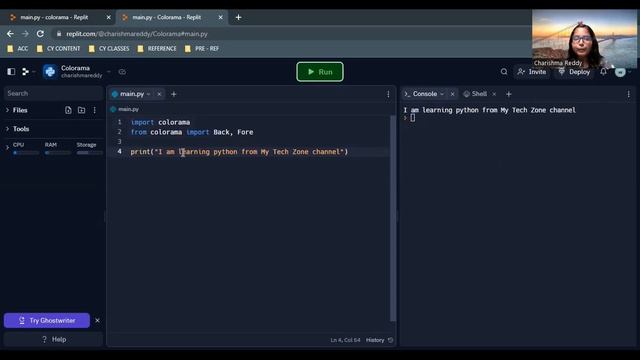
Task: Open Console tab dropdown arrow
Action: click(x=442, y=94)
